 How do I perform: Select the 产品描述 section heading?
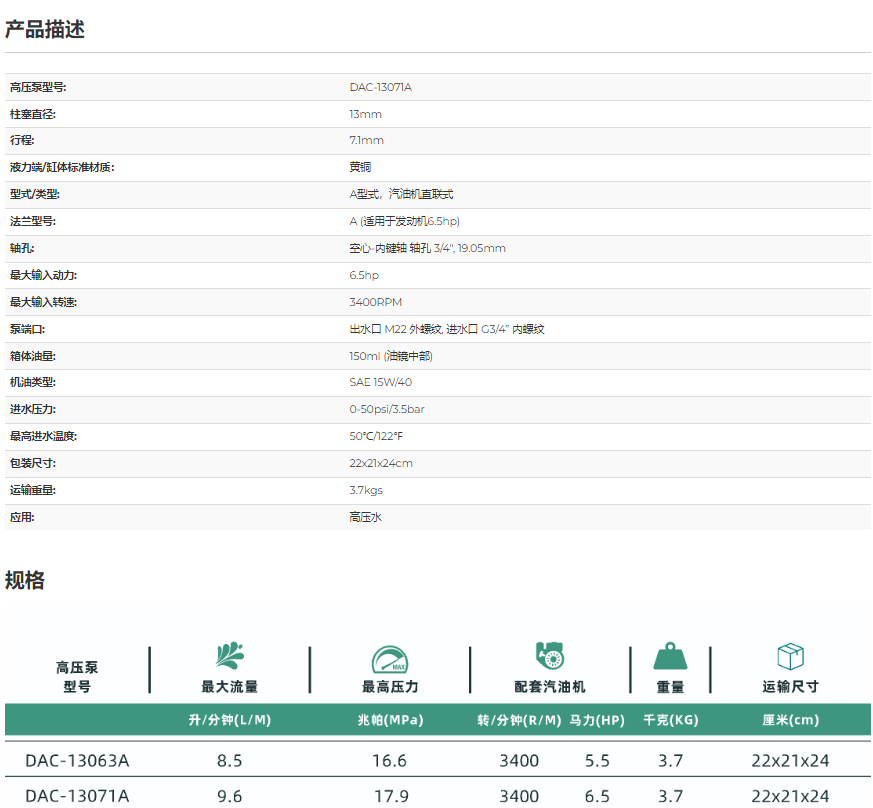coord(45,30)
